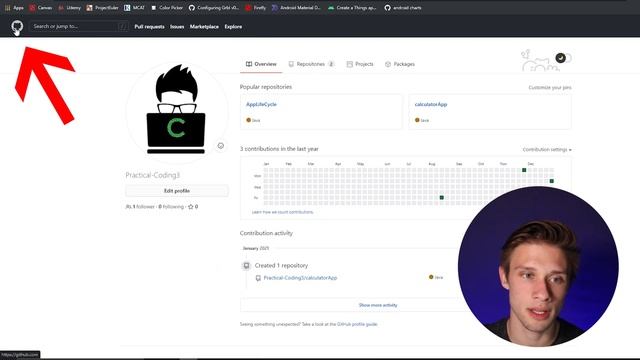Viewport: 640px width, 360px height.
Task: Click the December green contribution square
Action: pos(524,170)
